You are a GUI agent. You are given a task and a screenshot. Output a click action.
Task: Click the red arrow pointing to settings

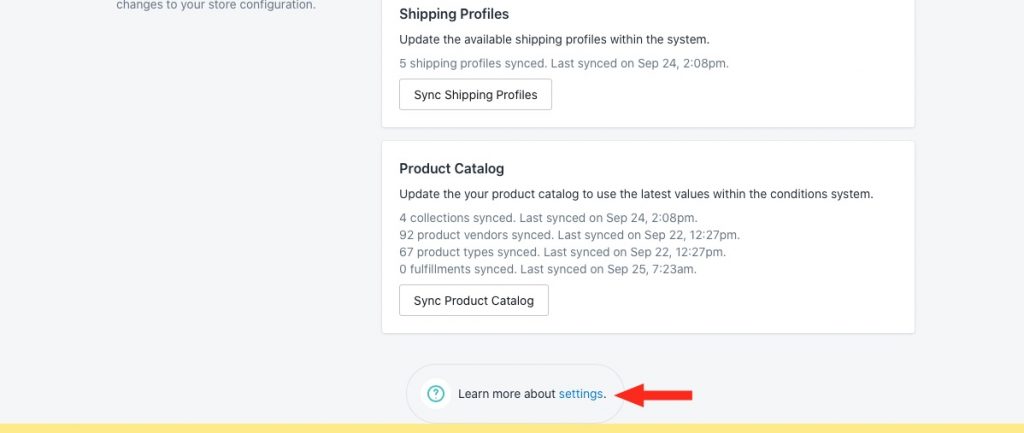click(x=654, y=394)
